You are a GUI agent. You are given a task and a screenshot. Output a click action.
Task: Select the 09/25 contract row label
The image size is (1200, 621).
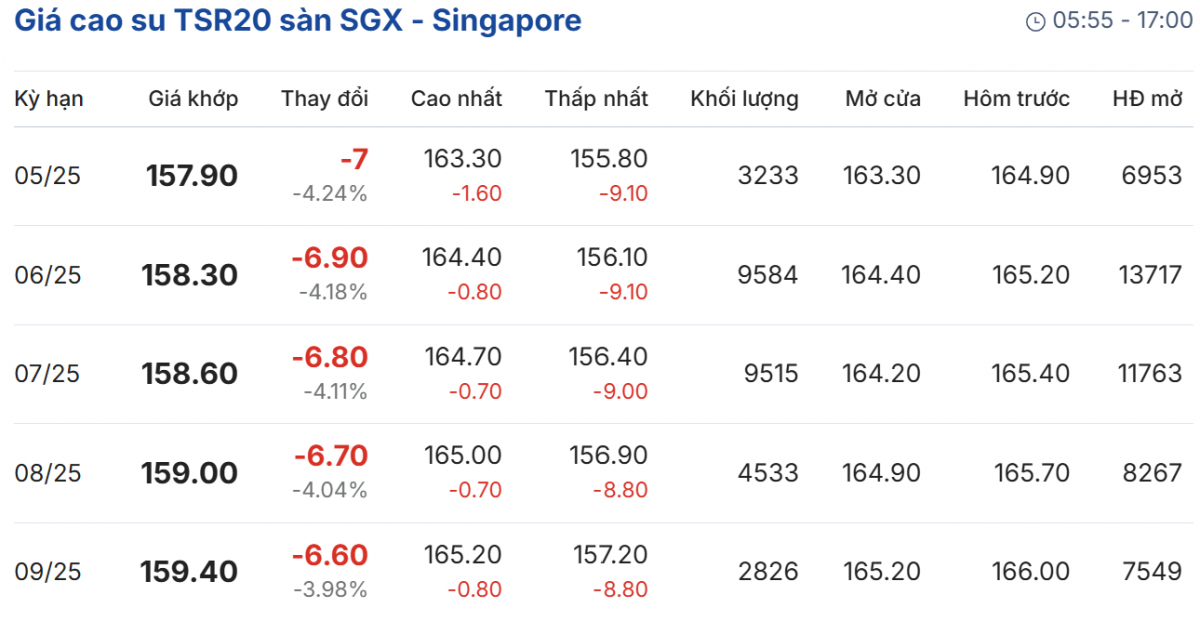click(x=48, y=572)
